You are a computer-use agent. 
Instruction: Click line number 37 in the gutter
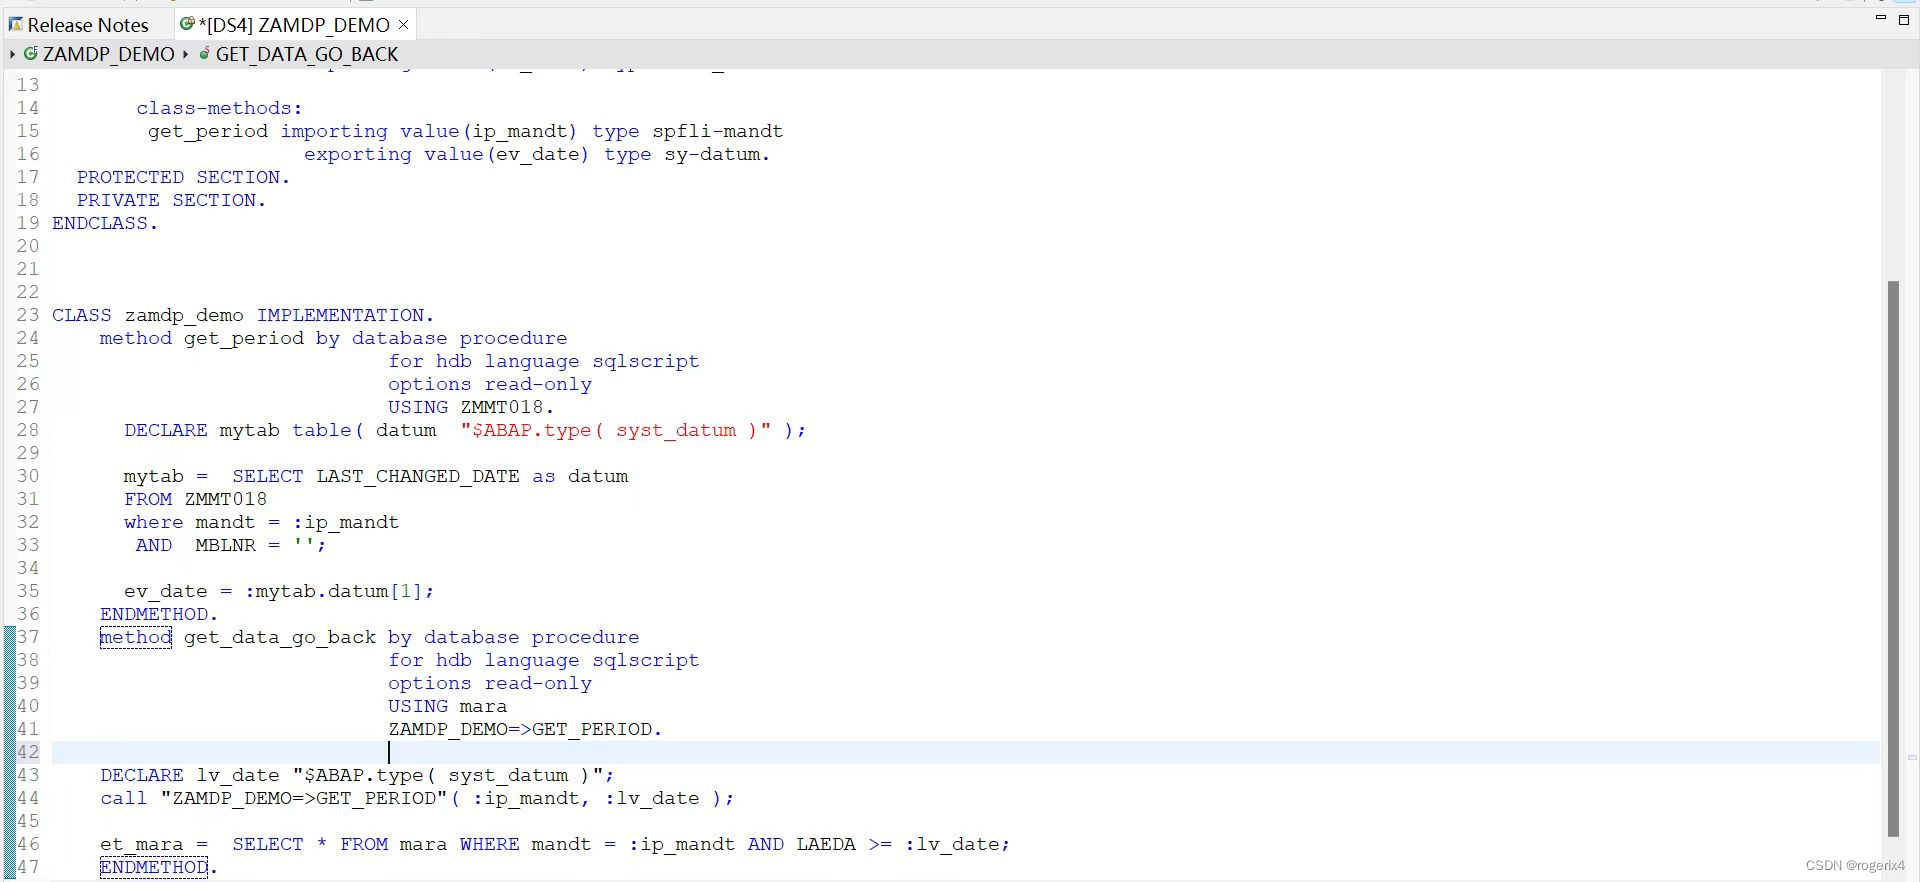coord(27,637)
